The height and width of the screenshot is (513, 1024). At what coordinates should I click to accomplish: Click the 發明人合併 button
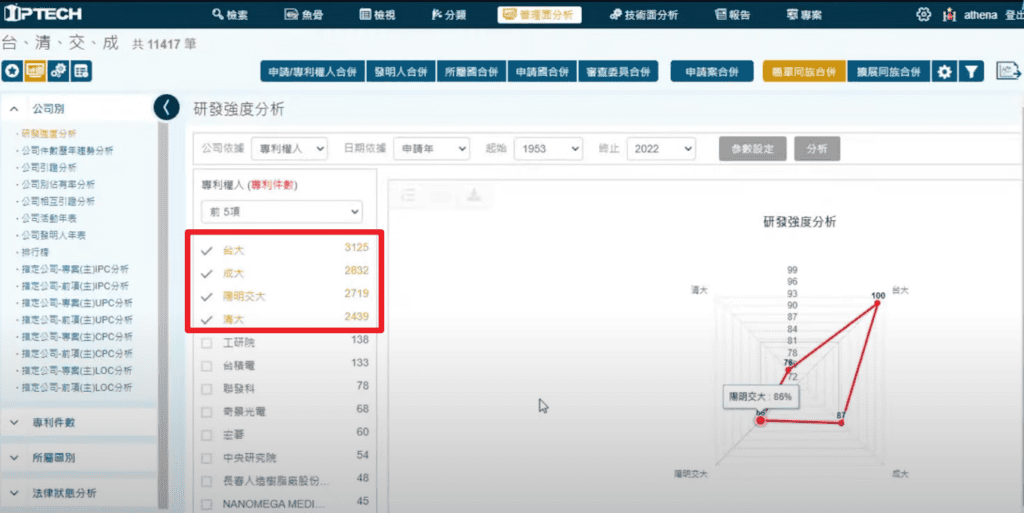coord(401,72)
